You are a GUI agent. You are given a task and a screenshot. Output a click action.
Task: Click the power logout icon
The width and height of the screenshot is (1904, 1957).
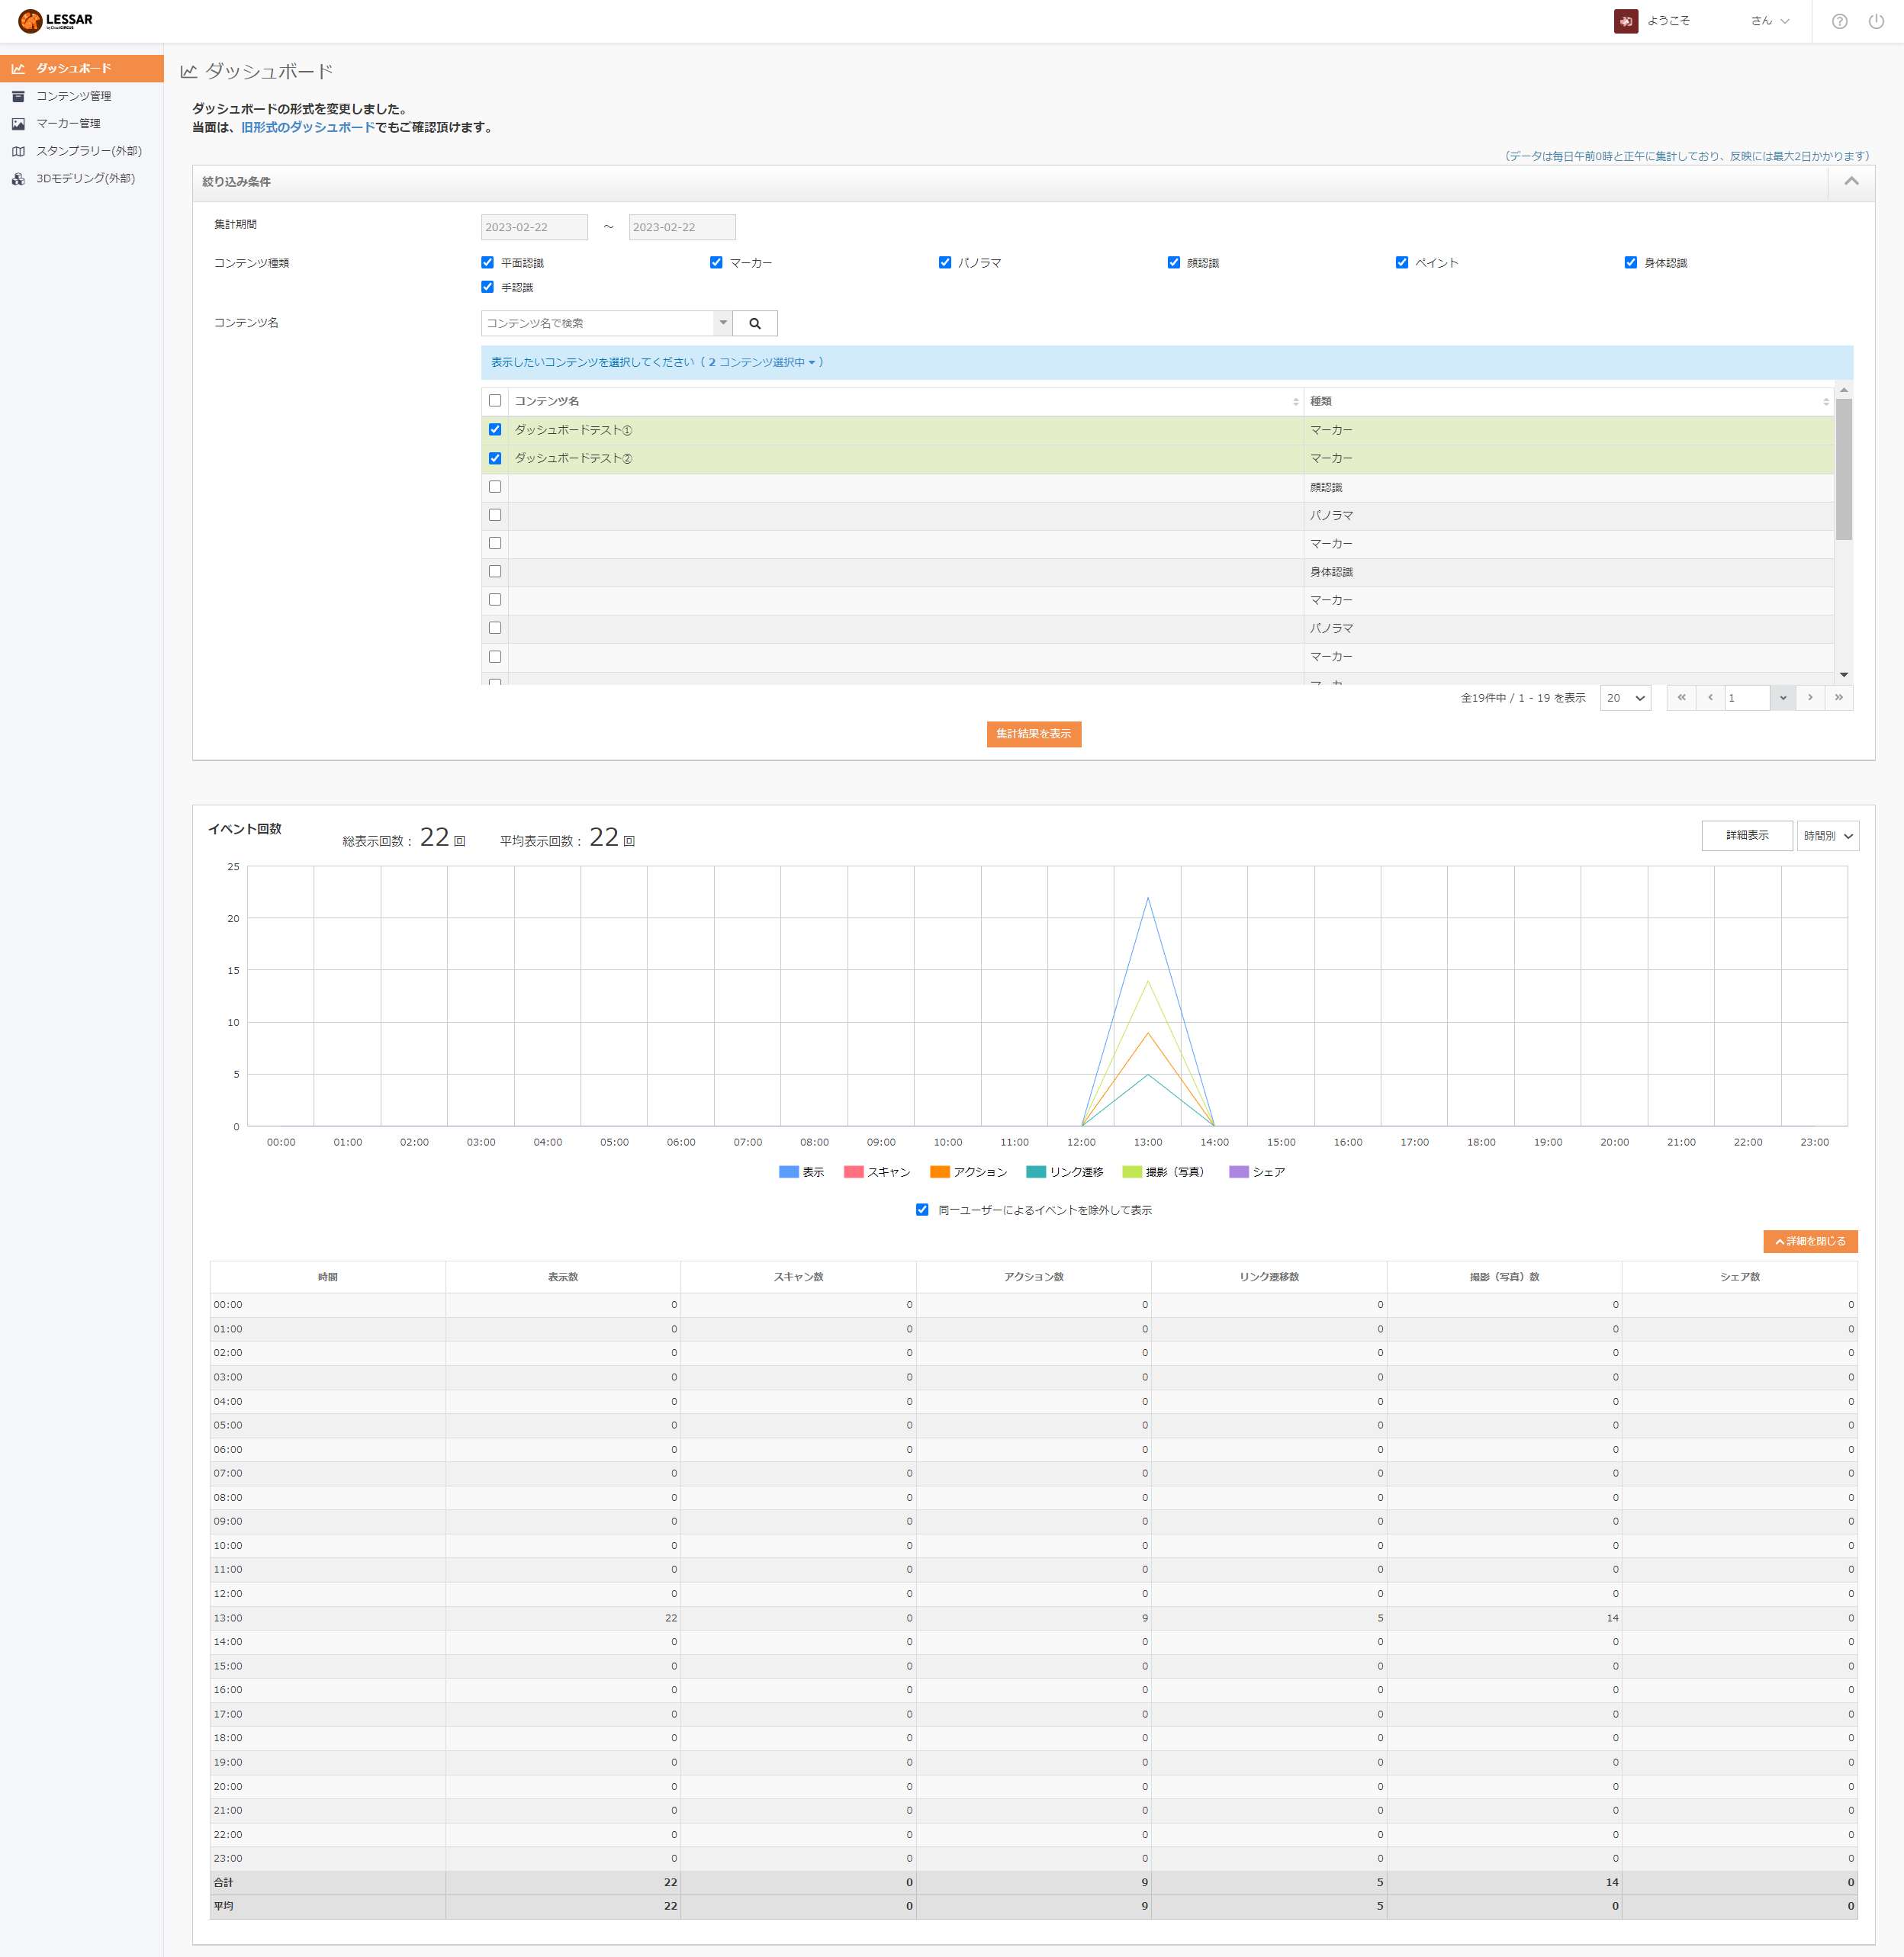tap(1876, 21)
